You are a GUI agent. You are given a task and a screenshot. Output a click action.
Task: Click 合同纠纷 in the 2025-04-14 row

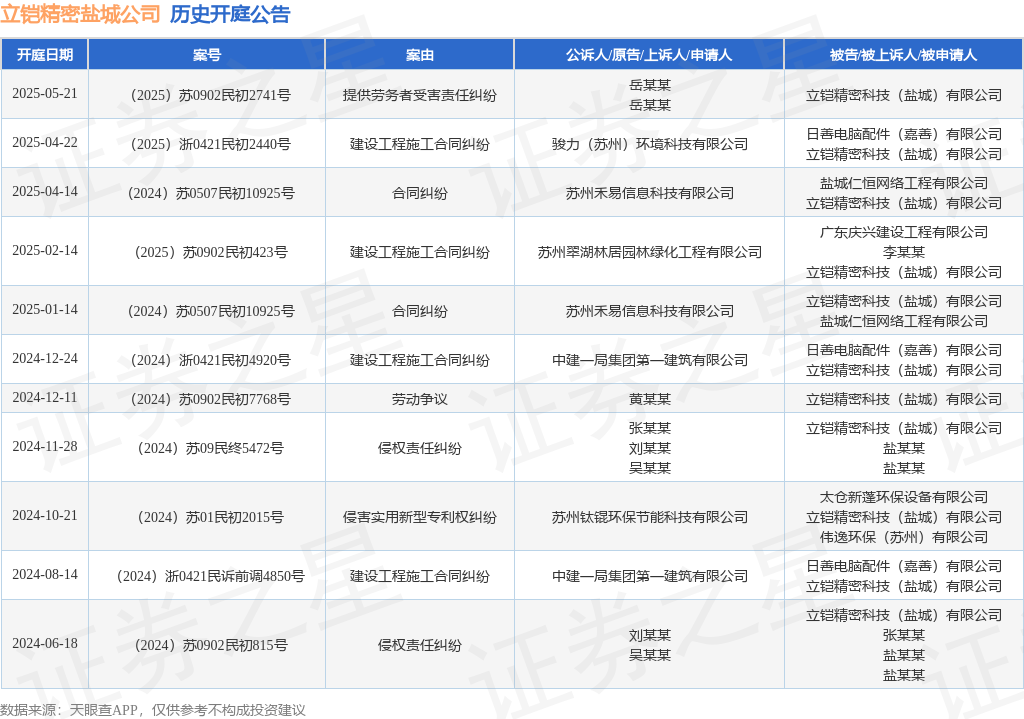tap(419, 193)
